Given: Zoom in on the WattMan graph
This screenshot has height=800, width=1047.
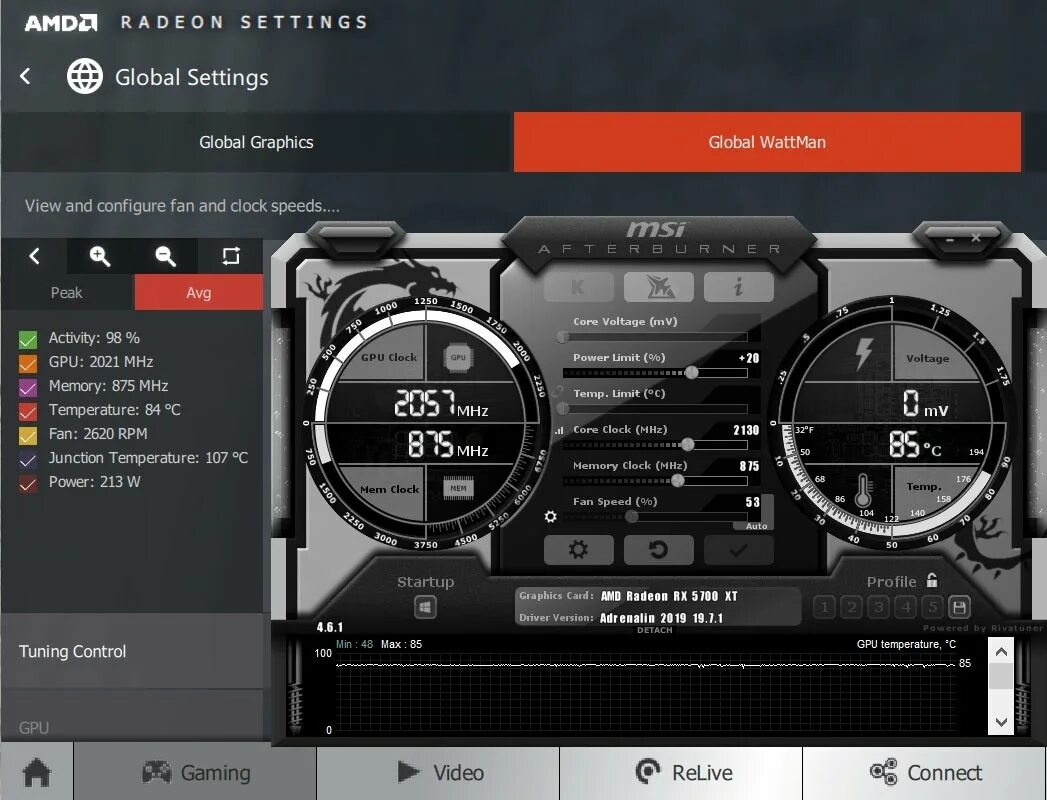Looking at the screenshot, I should [x=99, y=256].
